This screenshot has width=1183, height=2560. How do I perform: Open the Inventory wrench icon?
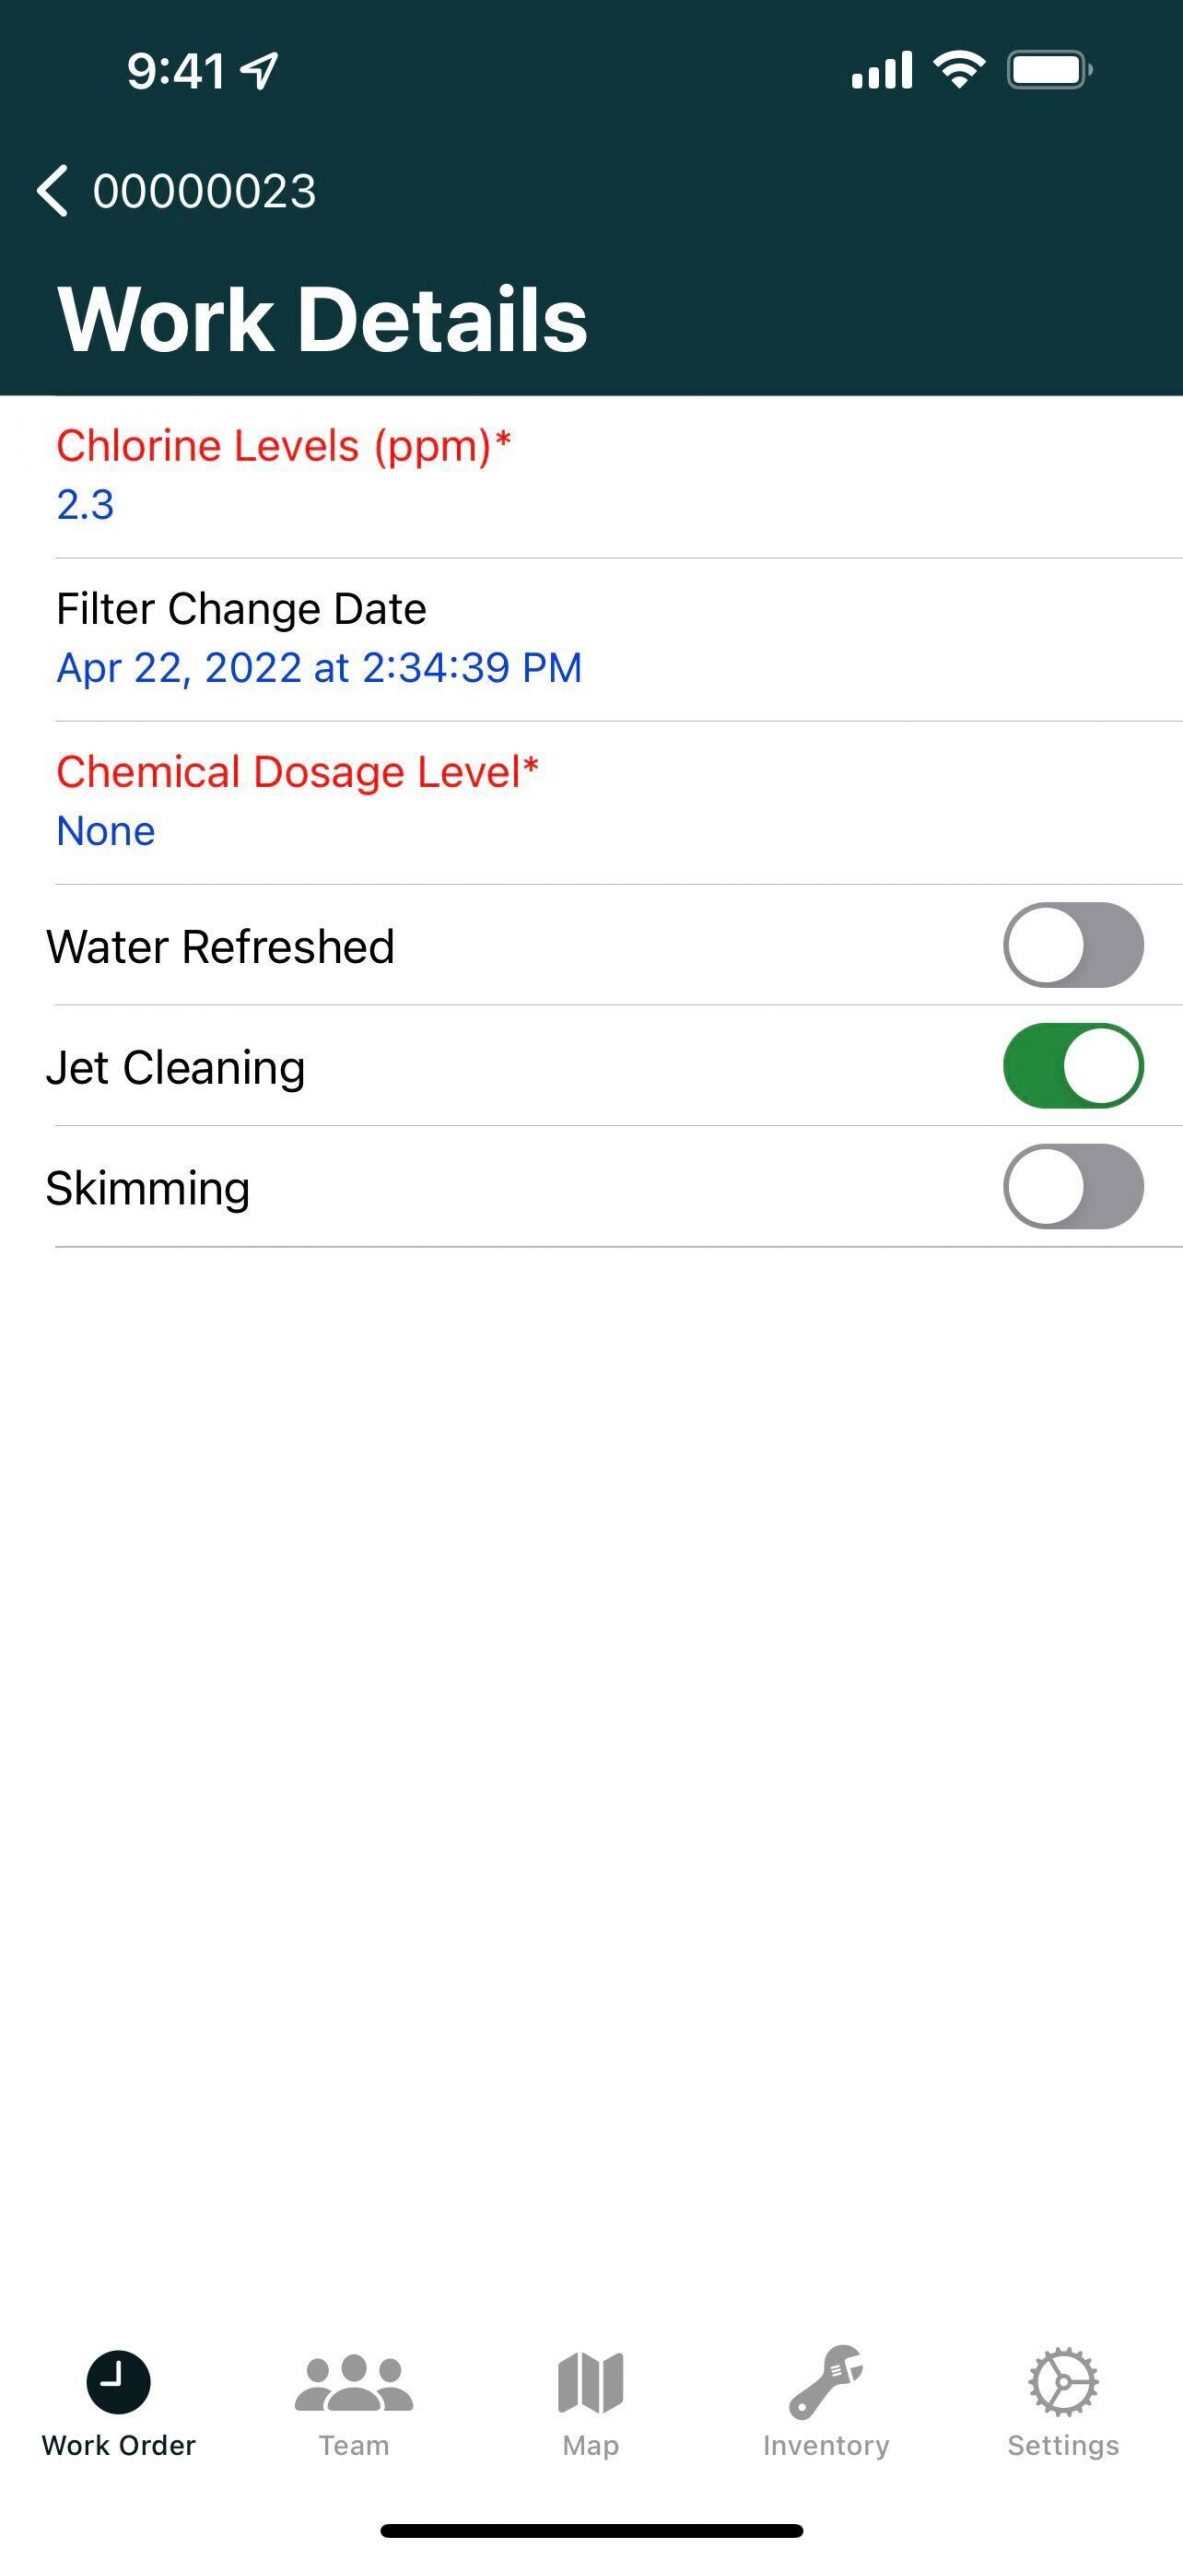pyautogui.click(x=826, y=2381)
